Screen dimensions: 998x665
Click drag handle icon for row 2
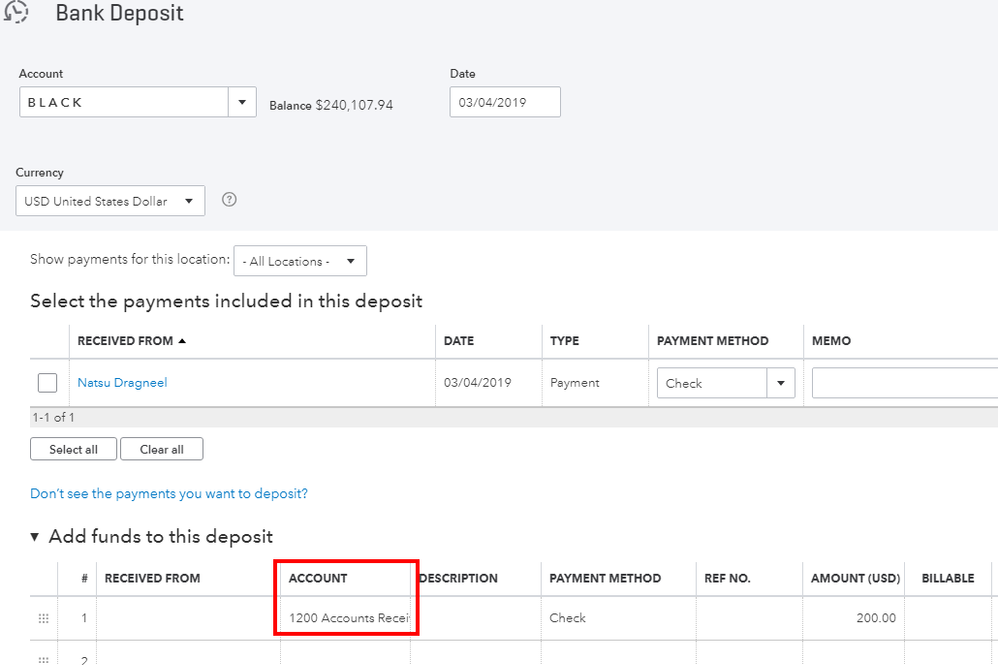pyautogui.click(x=43, y=658)
